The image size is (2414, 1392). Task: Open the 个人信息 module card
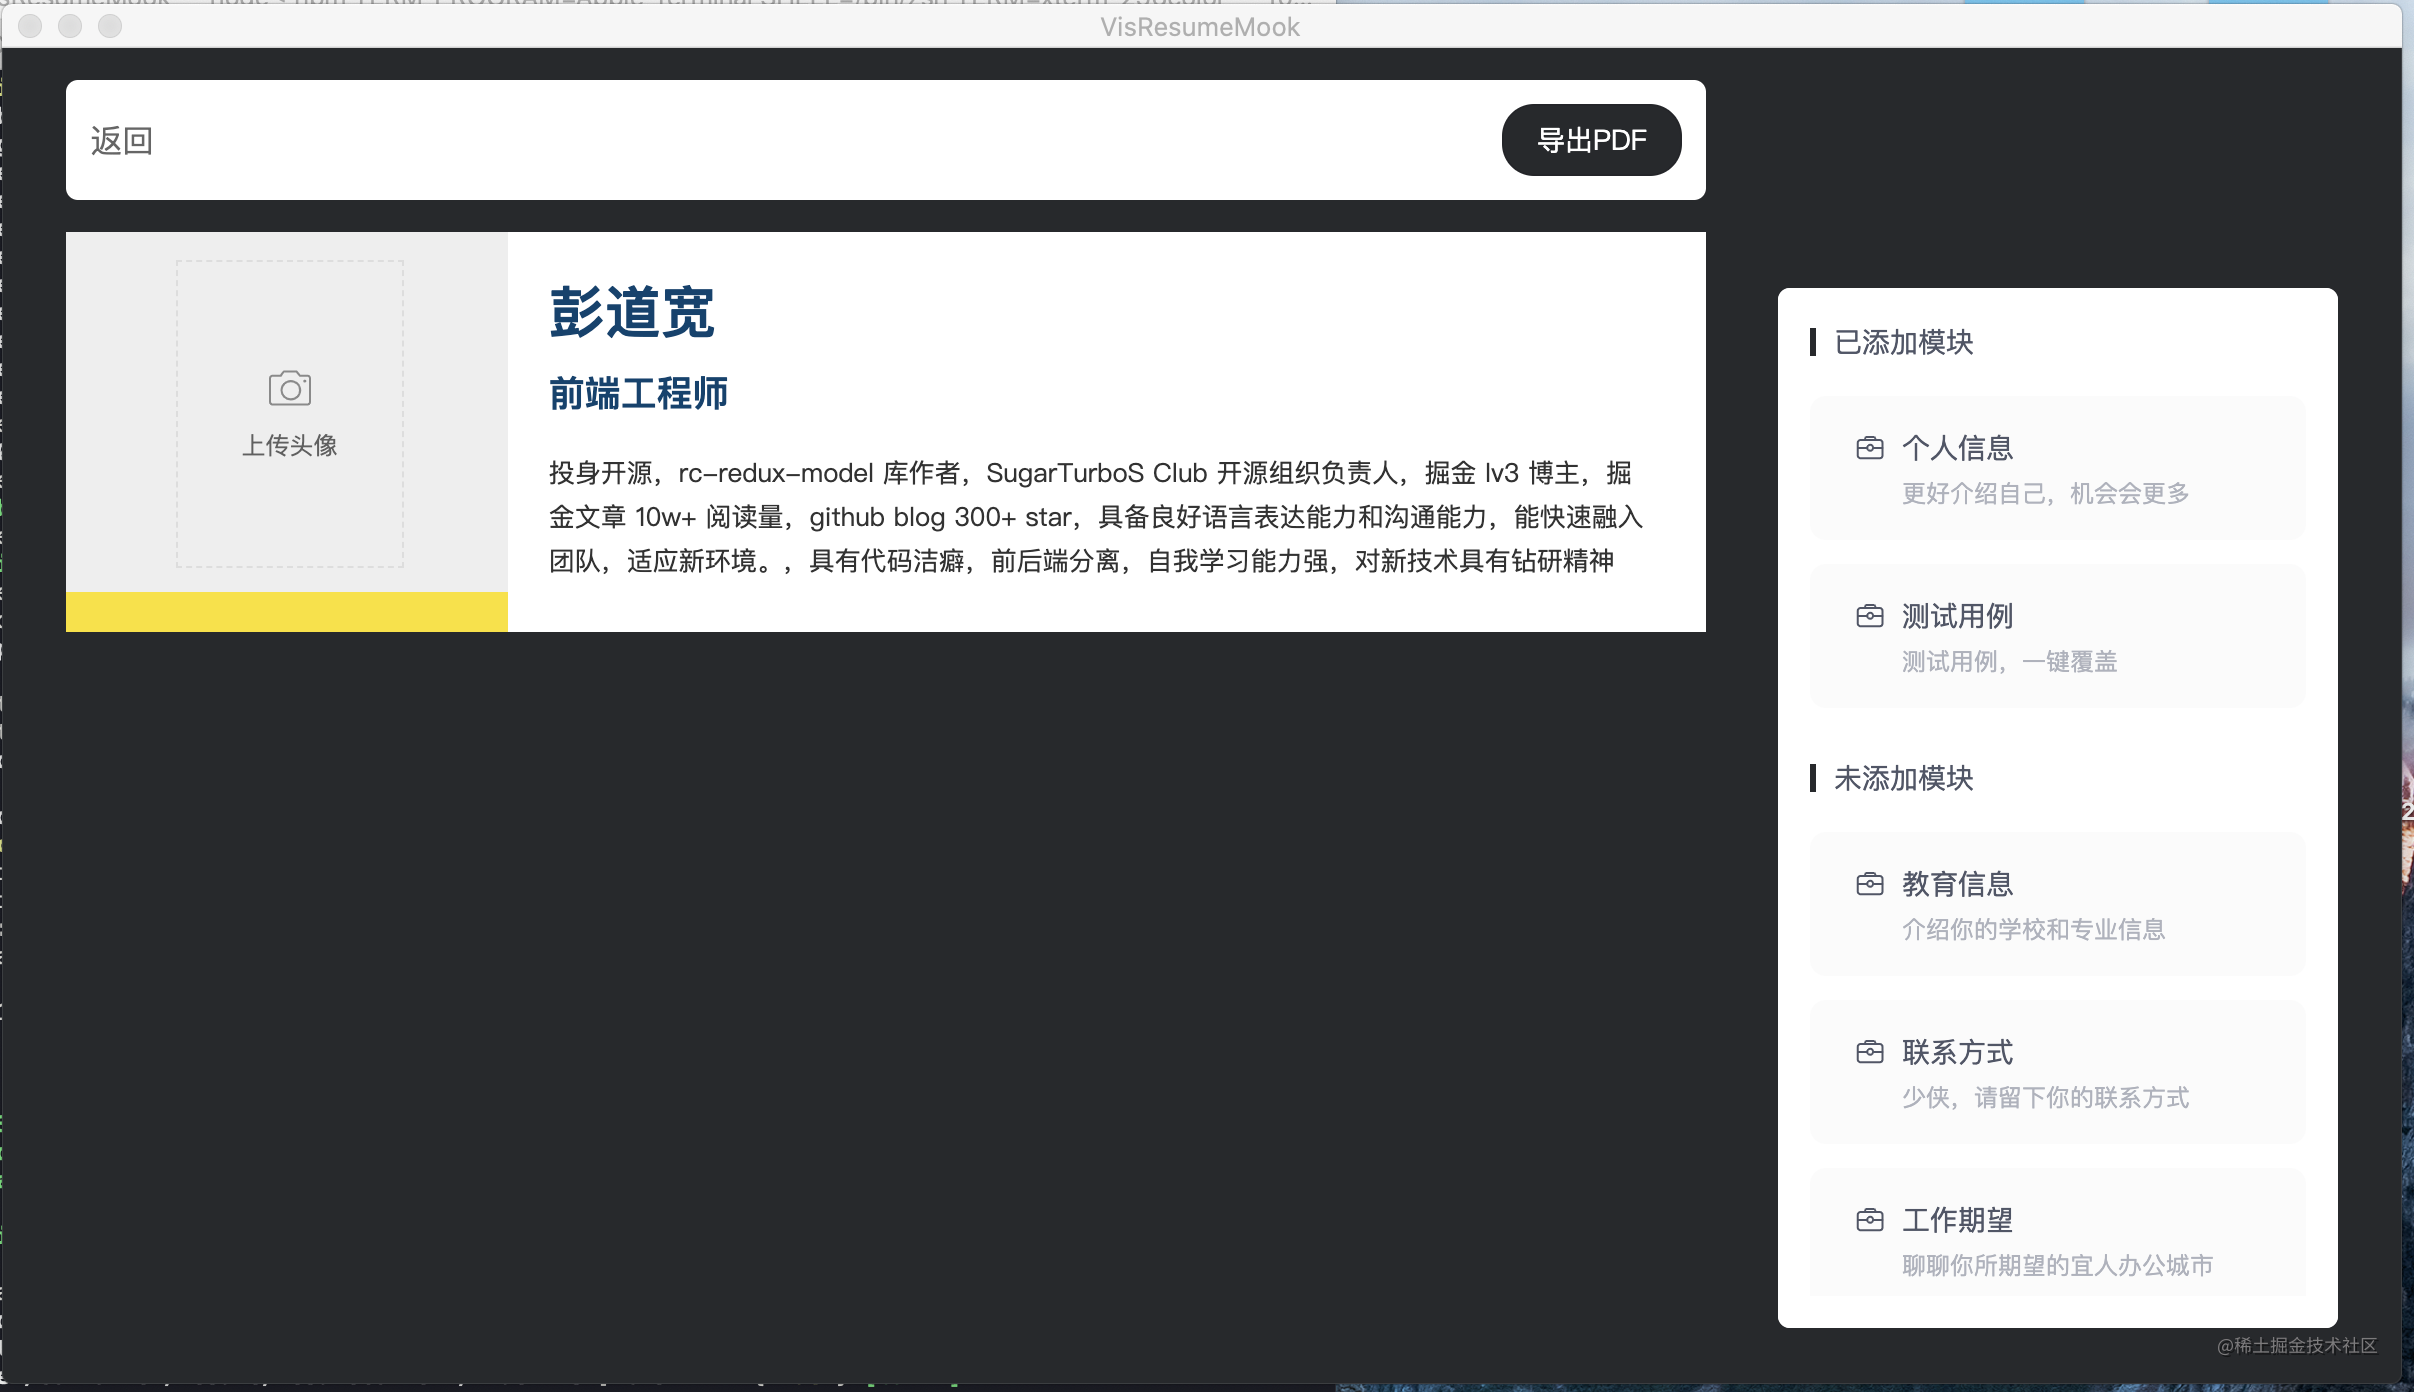[2057, 468]
